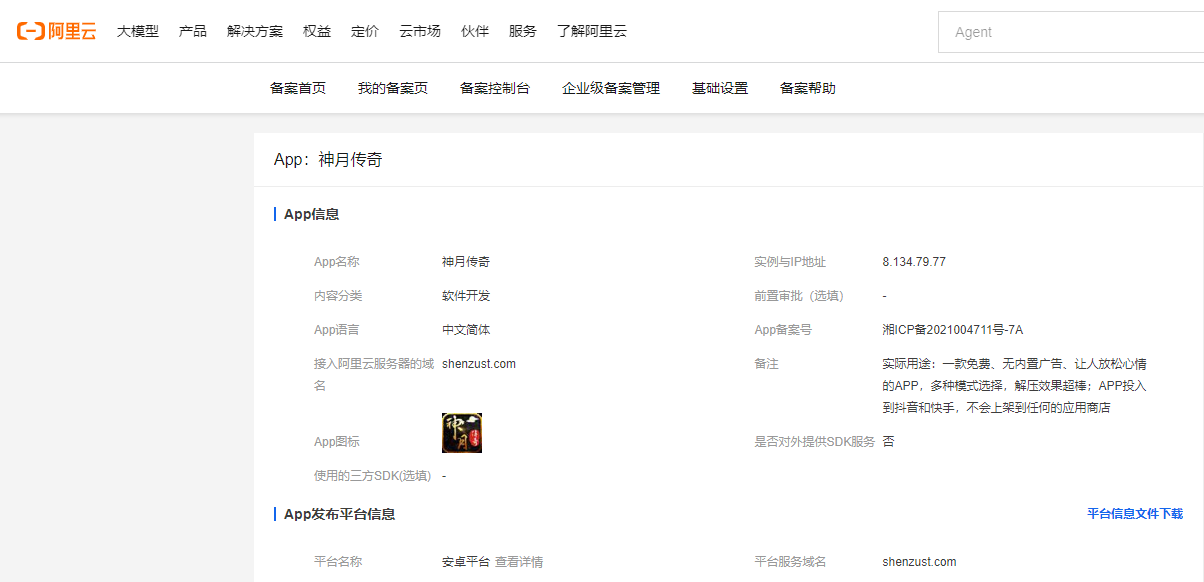Click the Aliyun logo
Image resolution: width=1204 pixels, height=582 pixels.
(x=57, y=31)
